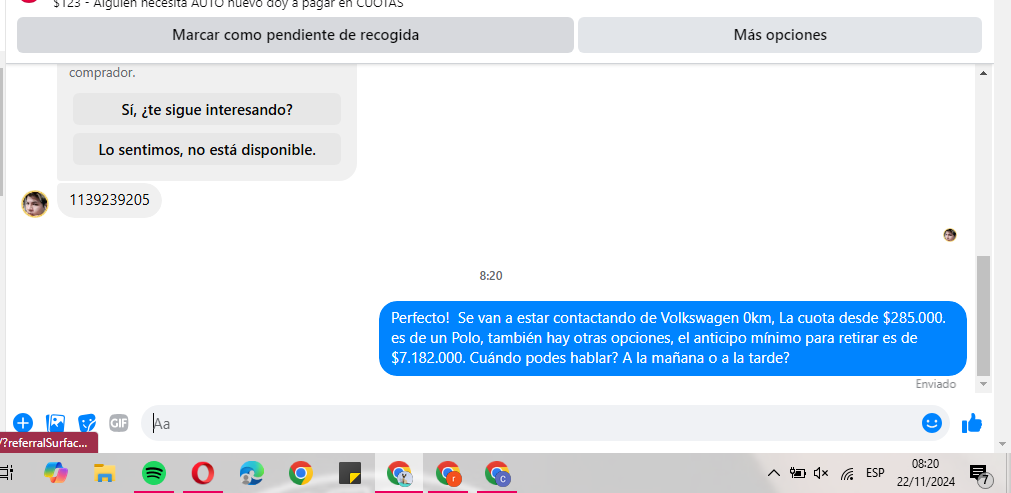Open Spotify from the taskbar
The image size is (1011, 493).
153,474
